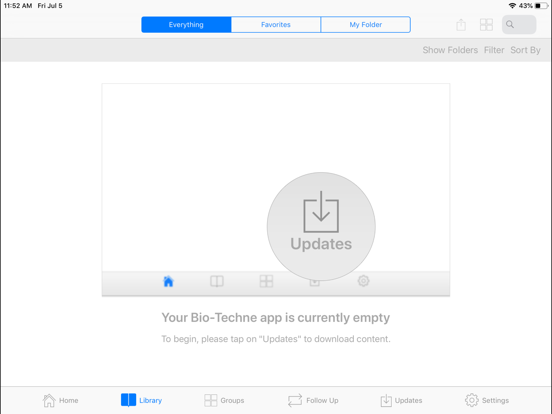Open the Sort By options

[525, 50]
